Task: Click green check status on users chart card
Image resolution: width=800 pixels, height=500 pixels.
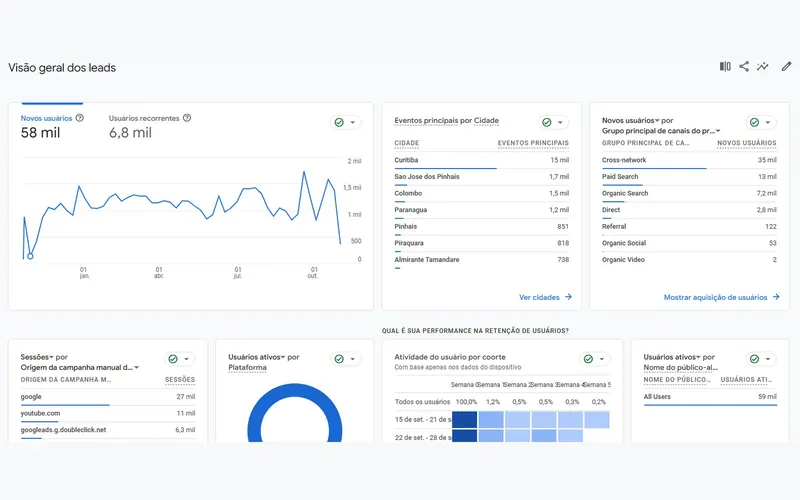Action: click(339, 122)
